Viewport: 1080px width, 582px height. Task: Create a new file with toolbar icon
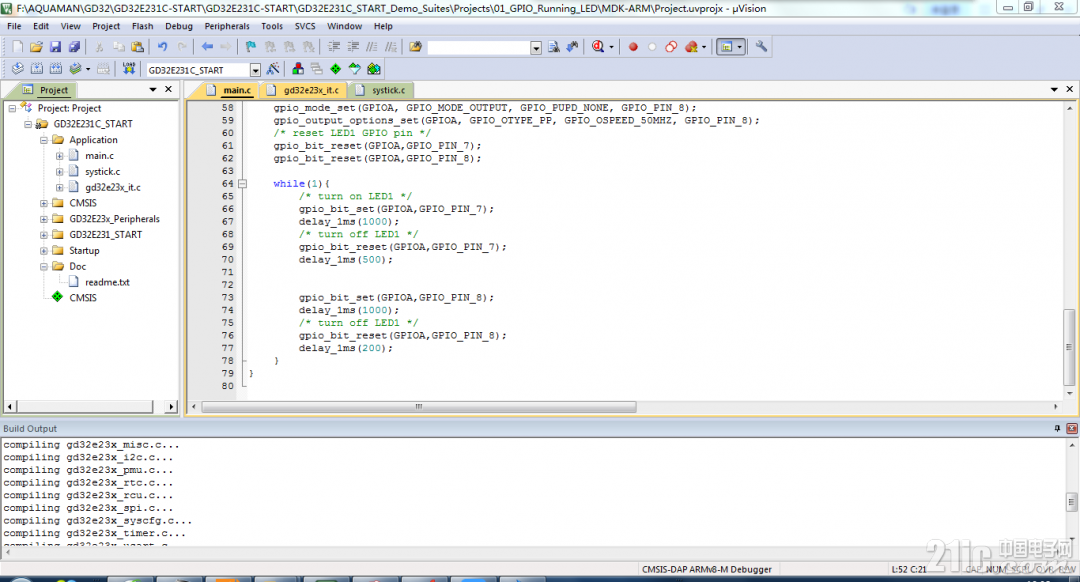pos(17,47)
